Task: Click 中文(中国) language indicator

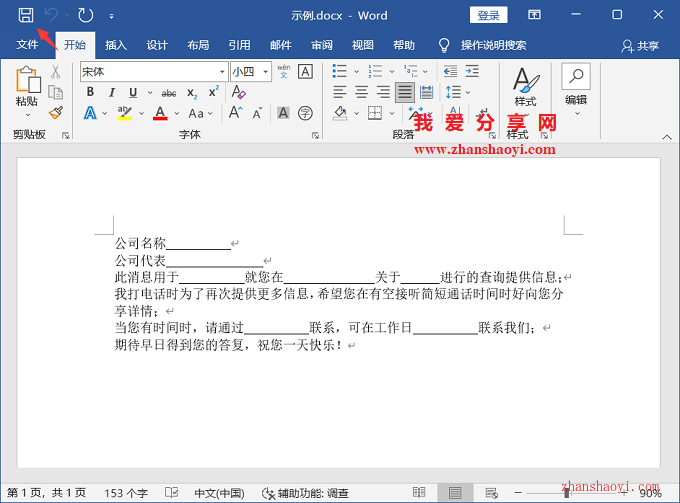Action: pos(219,493)
